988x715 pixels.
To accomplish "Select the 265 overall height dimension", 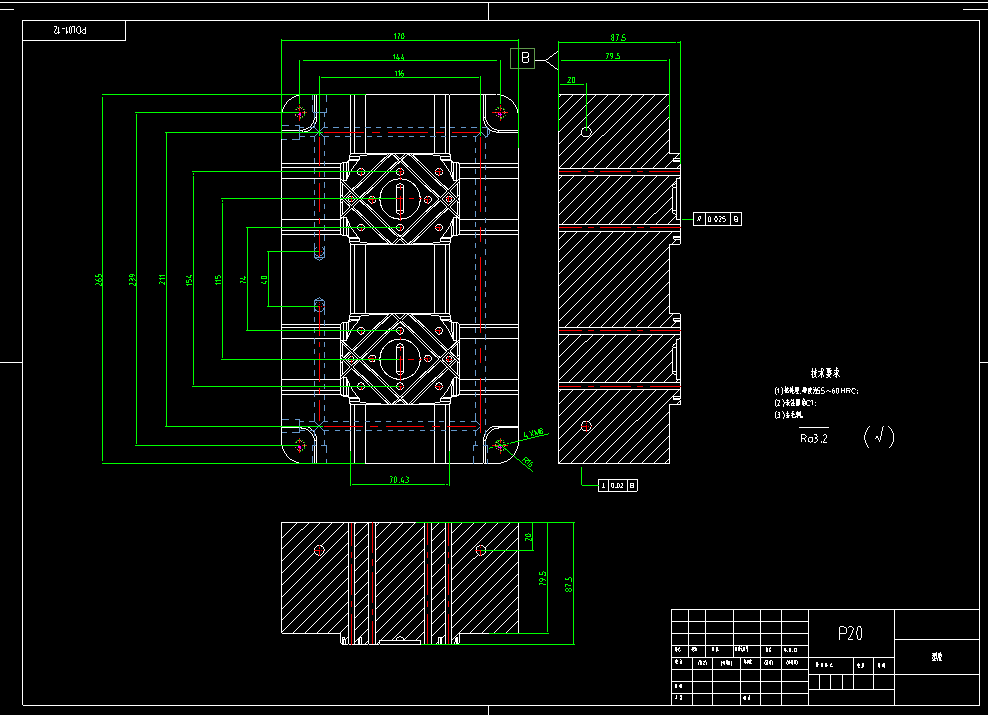I will tap(99, 280).
